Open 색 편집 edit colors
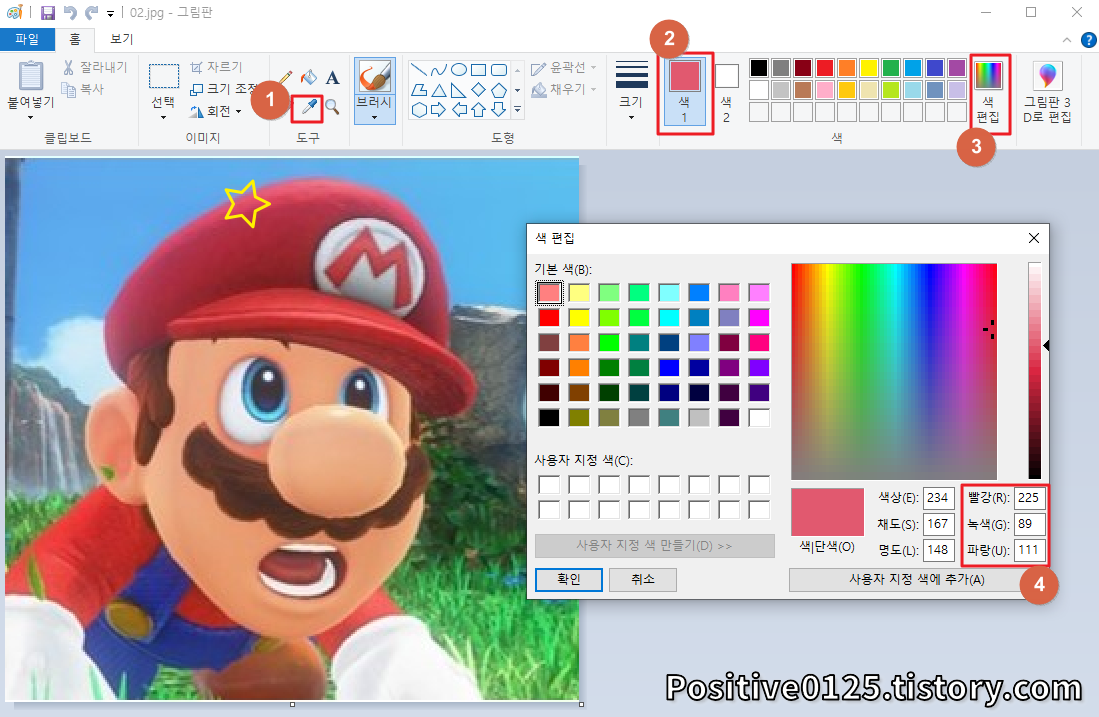This screenshot has width=1099, height=717. pos(989,93)
